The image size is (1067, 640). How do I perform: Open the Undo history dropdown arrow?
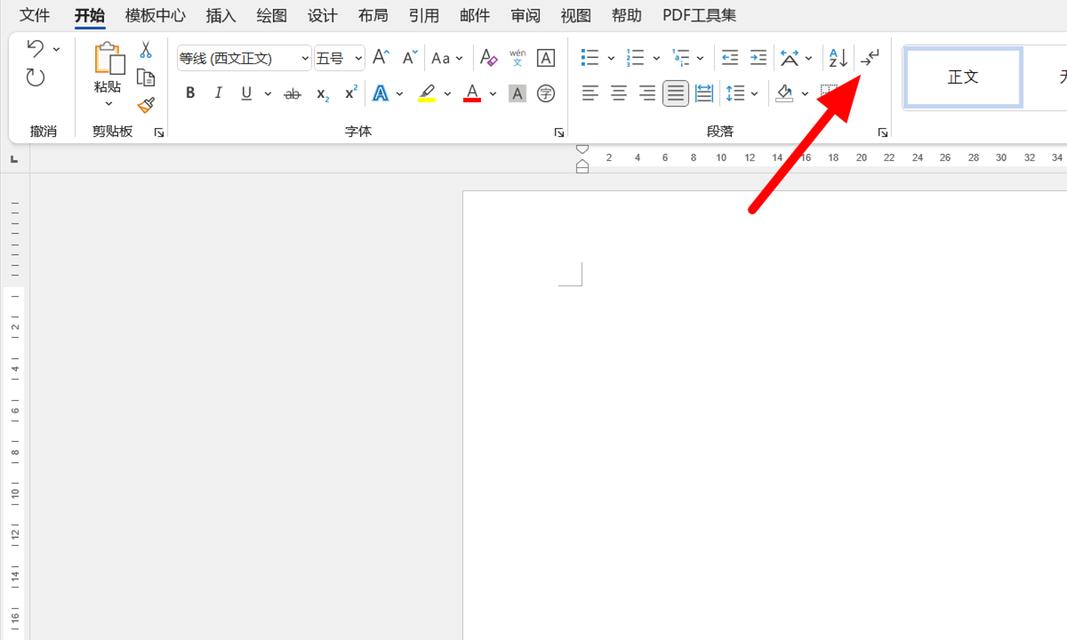click(56, 49)
